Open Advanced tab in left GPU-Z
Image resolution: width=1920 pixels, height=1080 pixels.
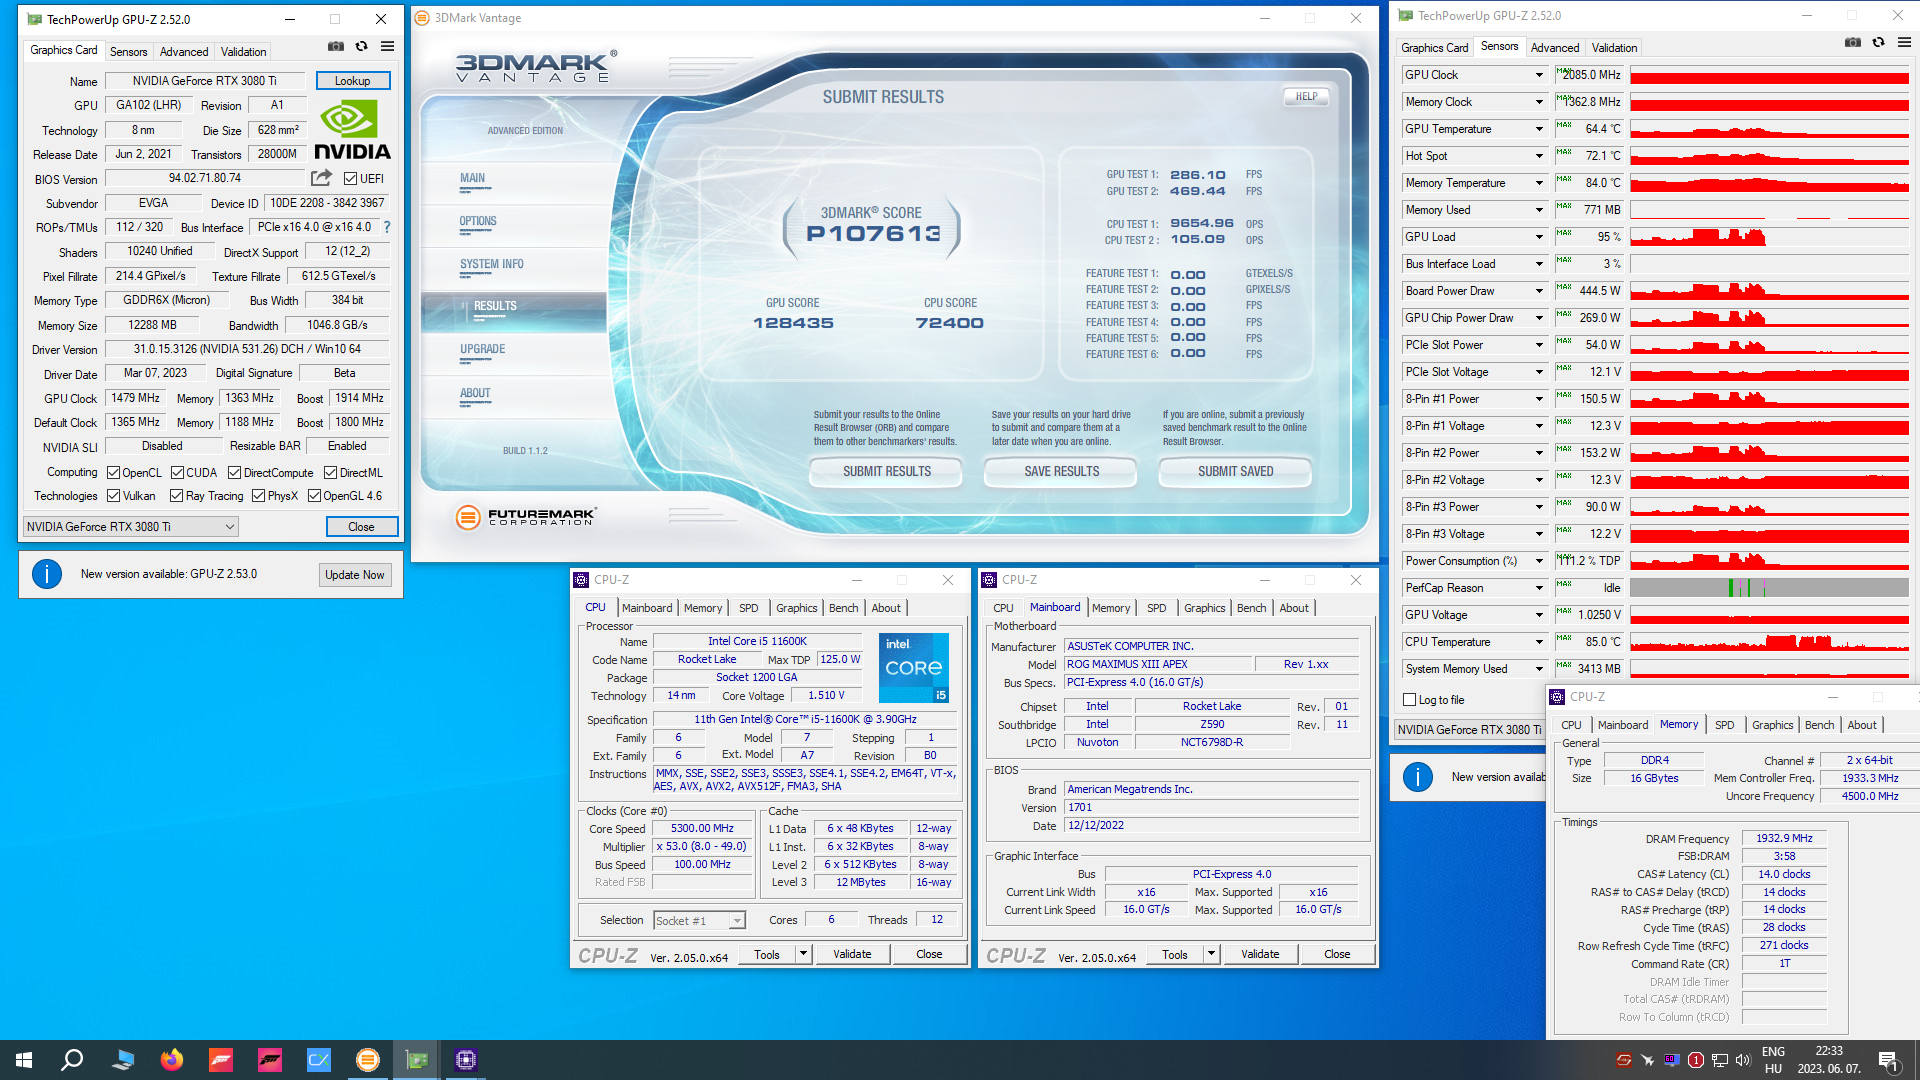[x=184, y=52]
